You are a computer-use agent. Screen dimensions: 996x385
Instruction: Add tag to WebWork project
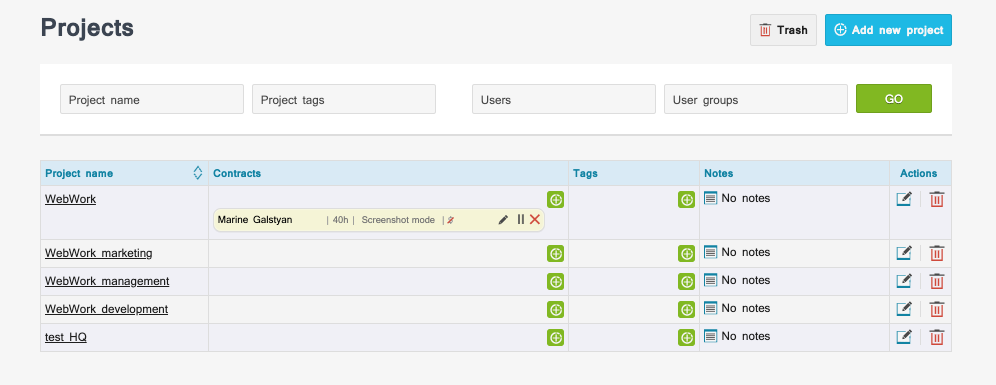coord(687,199)
